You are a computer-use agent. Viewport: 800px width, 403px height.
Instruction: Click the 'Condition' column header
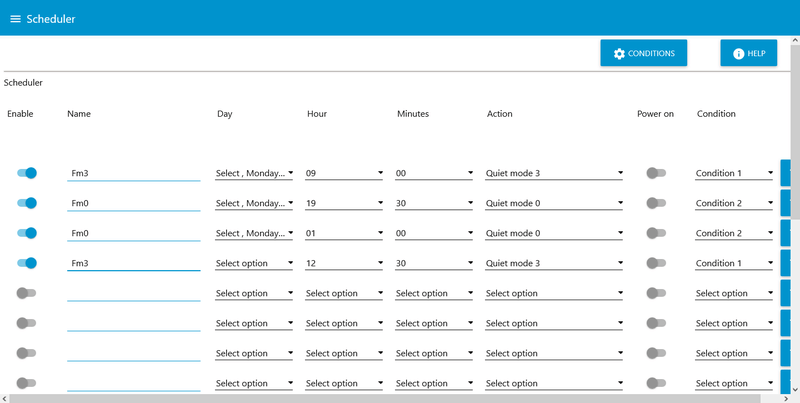click(x=716, y=114)
